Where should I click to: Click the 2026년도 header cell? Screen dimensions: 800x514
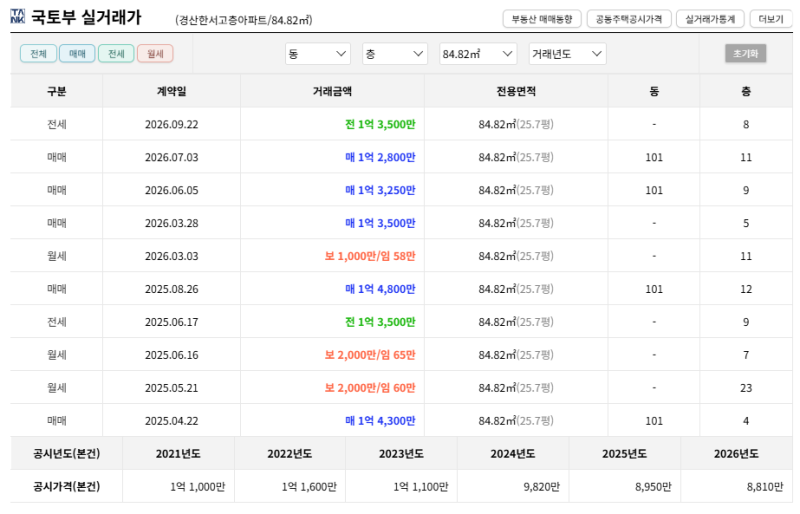736,454
